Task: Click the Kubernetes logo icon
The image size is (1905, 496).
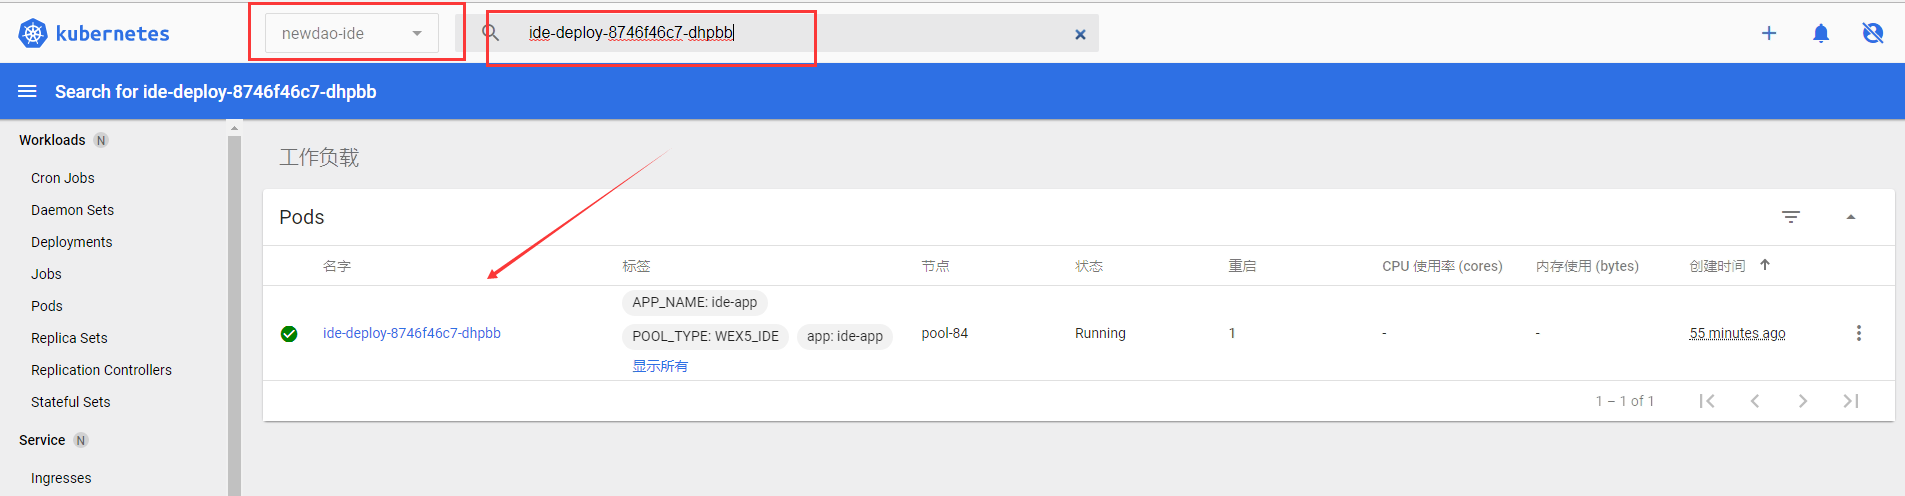Action: click(x=33, y=33)
